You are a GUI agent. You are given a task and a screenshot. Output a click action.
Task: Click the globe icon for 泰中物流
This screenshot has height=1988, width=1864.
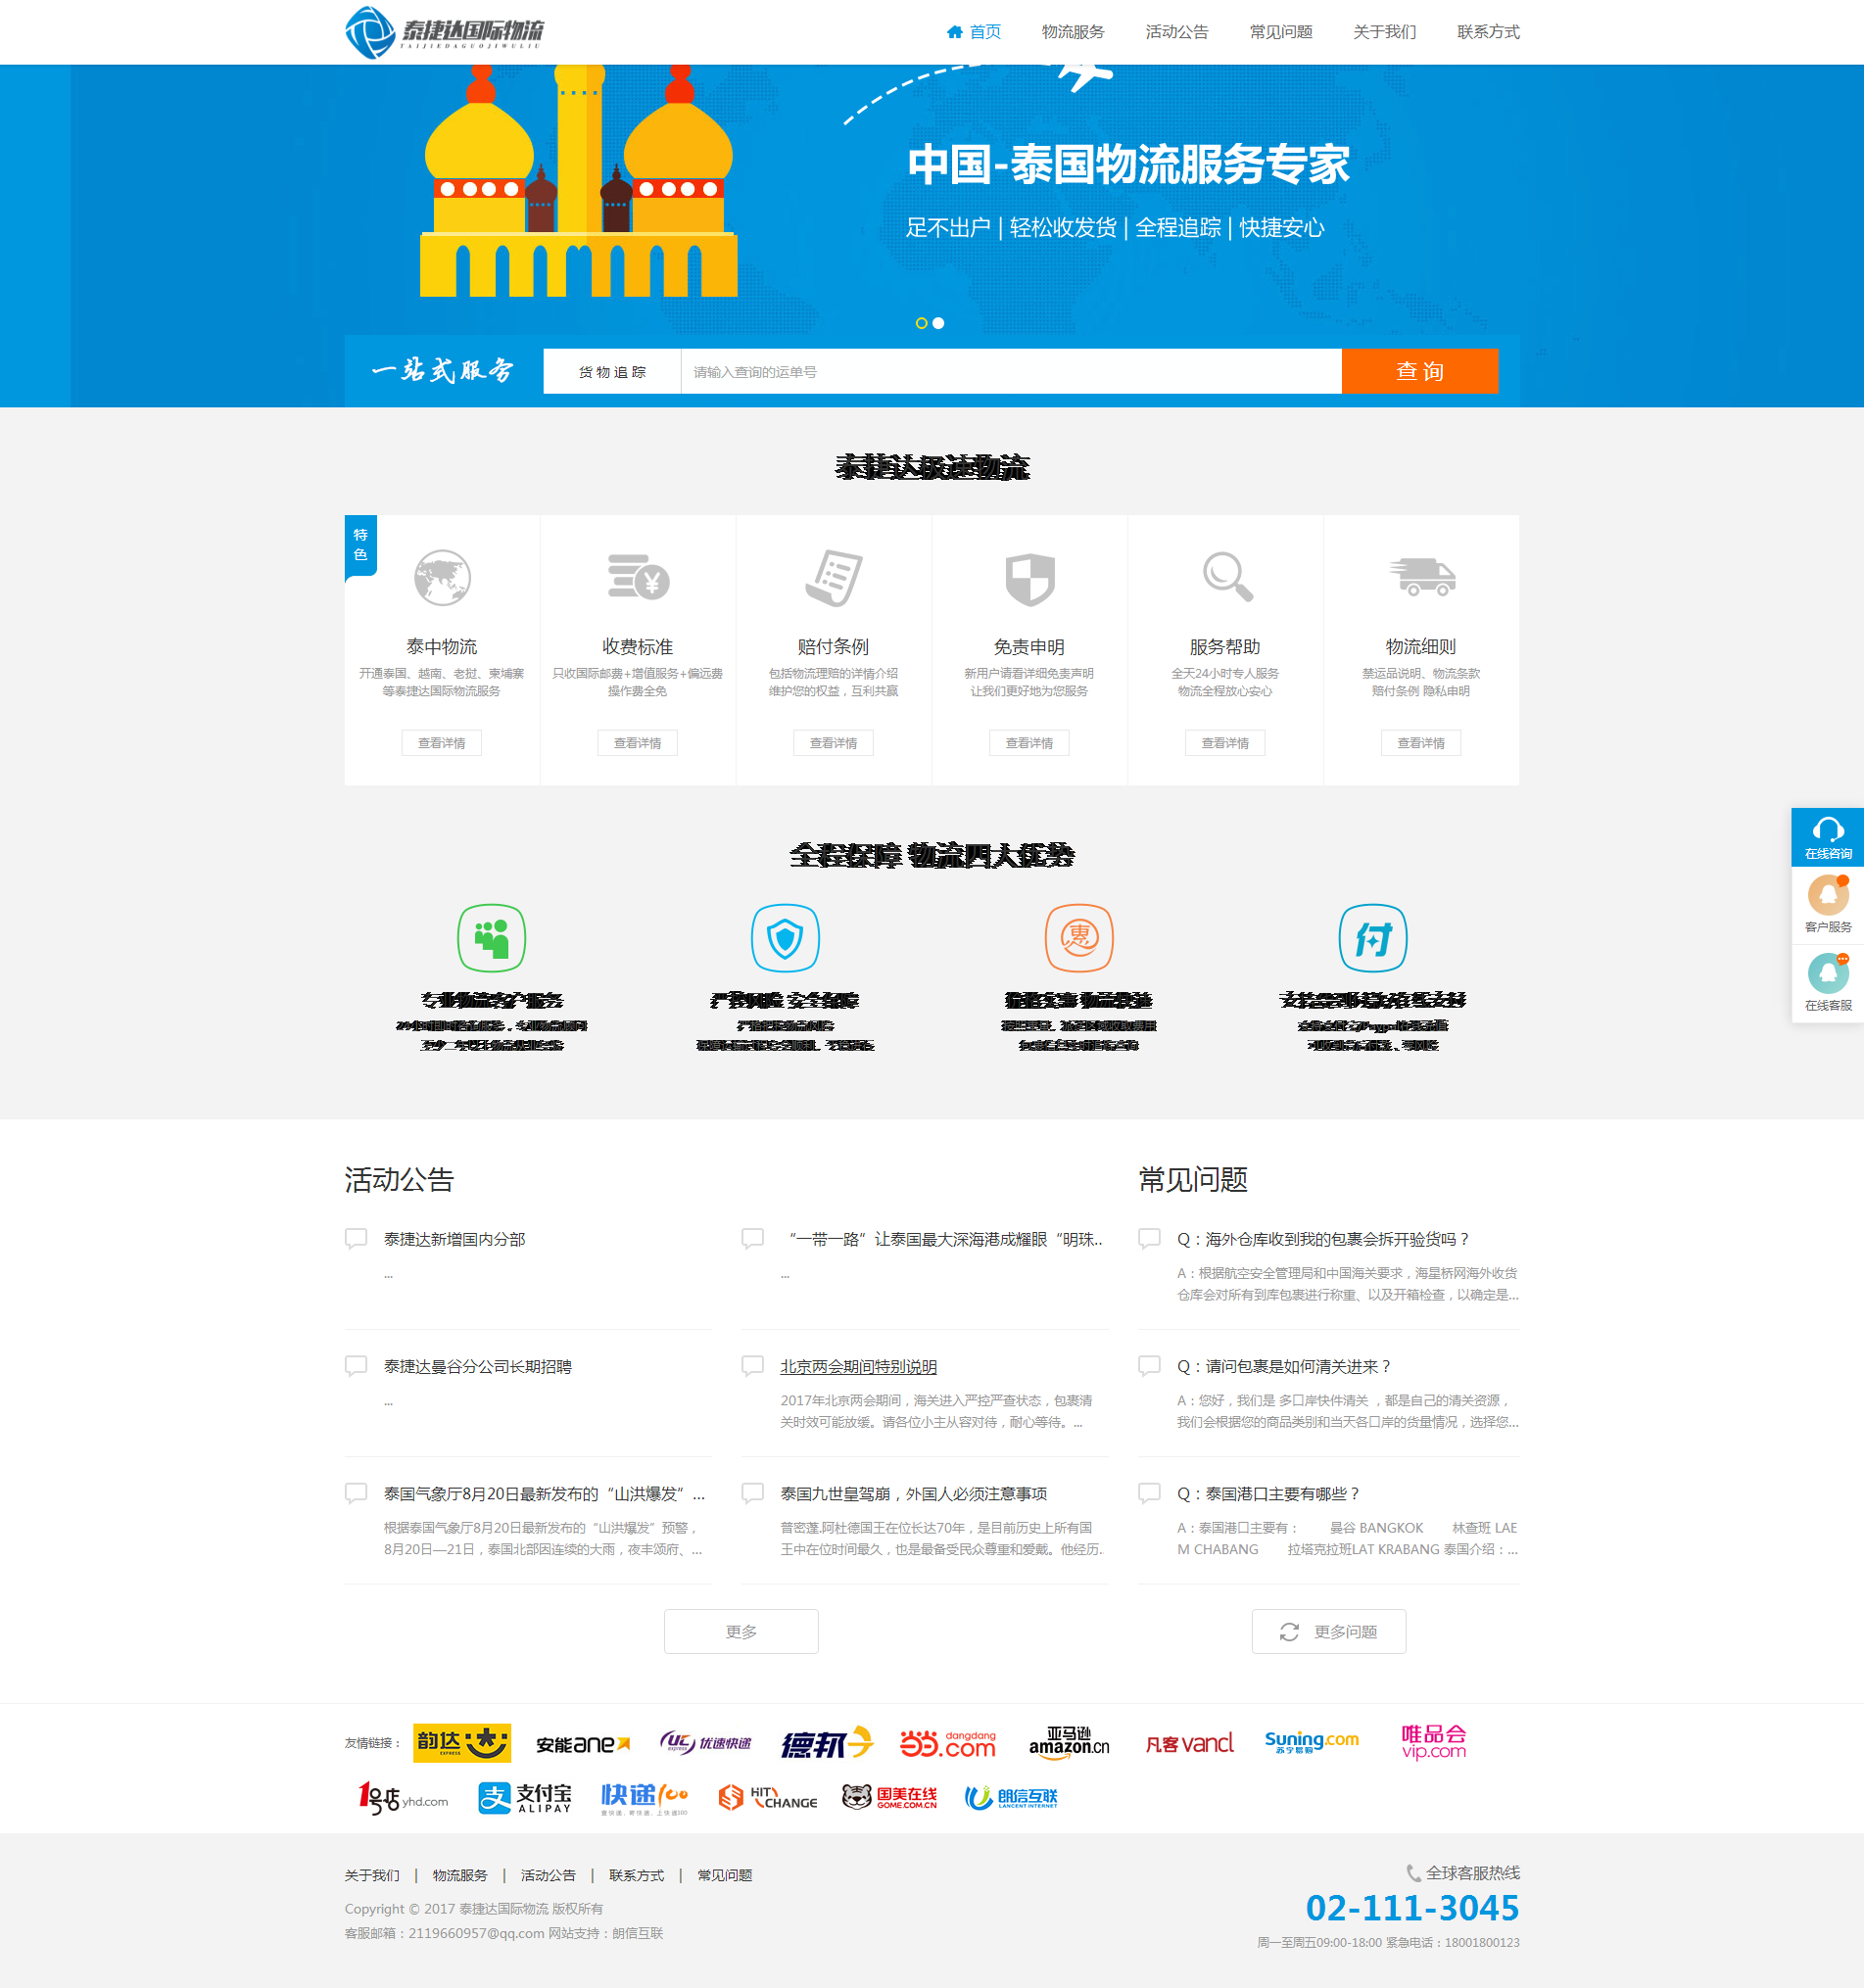point(442,578)
